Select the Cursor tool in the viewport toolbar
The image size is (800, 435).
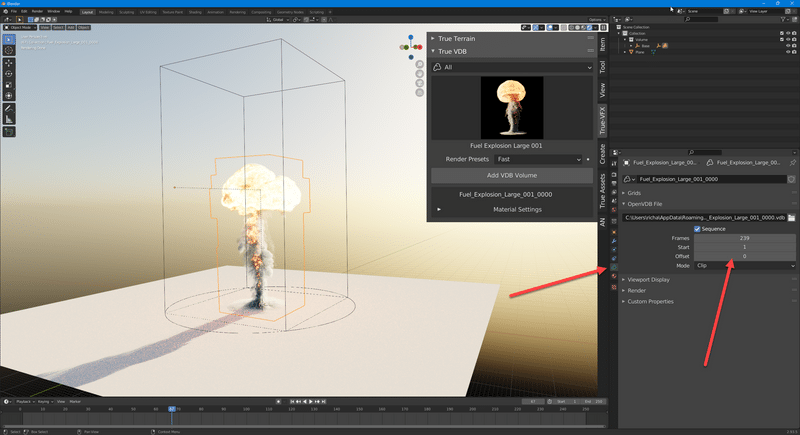click(9, 49)
